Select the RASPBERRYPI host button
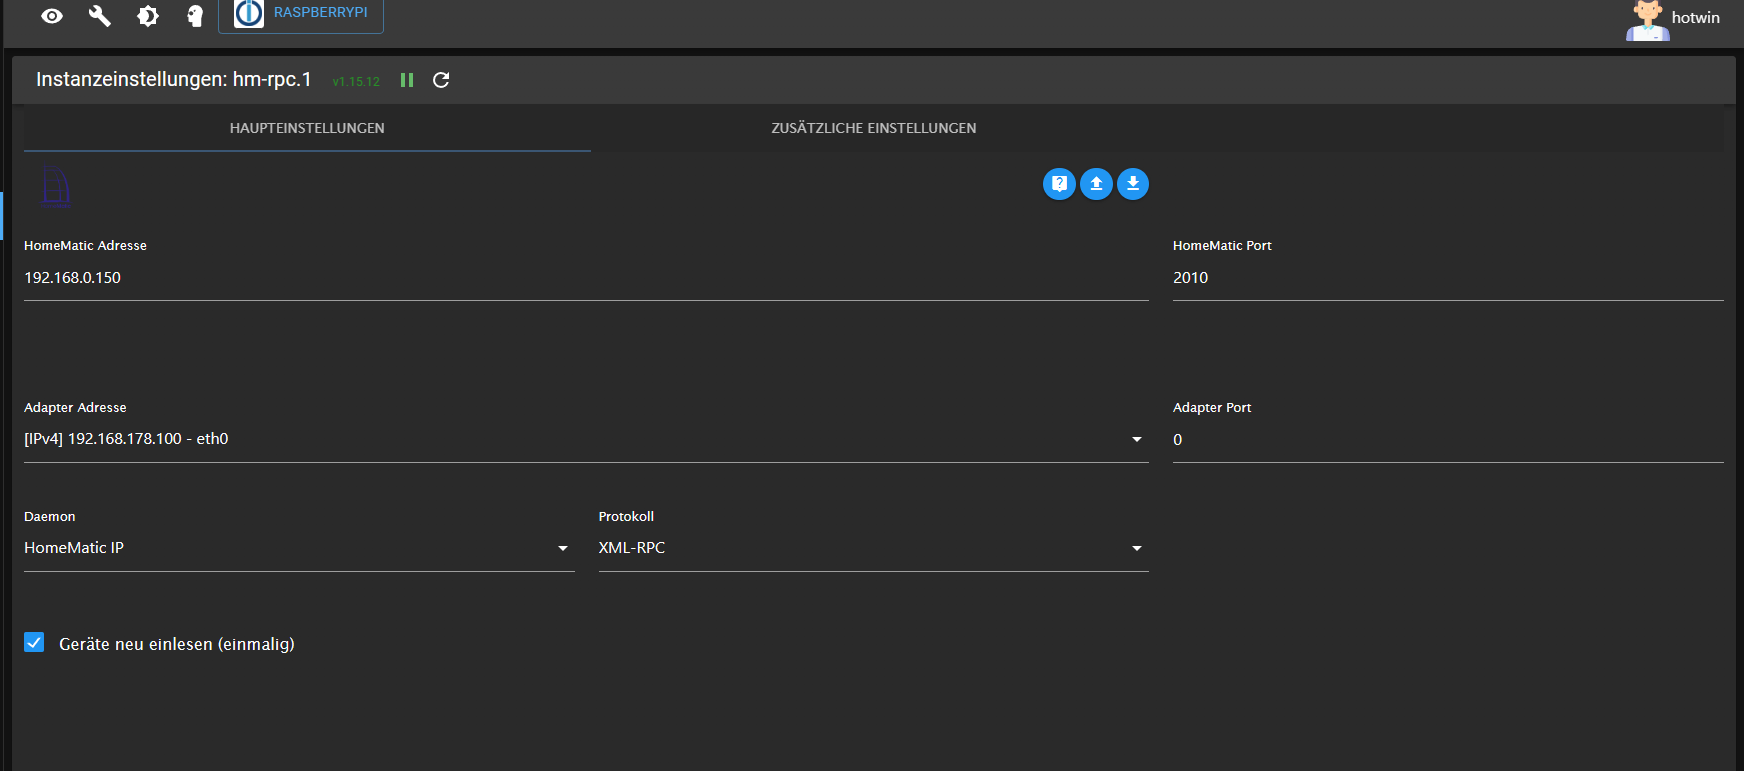 pyautogui.click(x=301, y=14)
